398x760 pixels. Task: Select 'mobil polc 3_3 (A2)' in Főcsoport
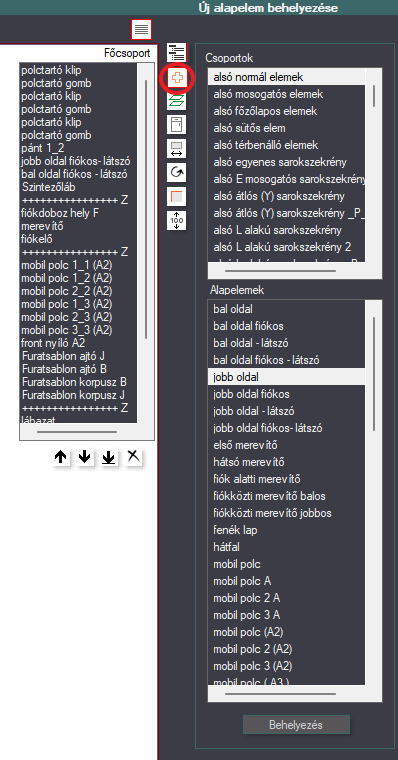pos(79,330)
